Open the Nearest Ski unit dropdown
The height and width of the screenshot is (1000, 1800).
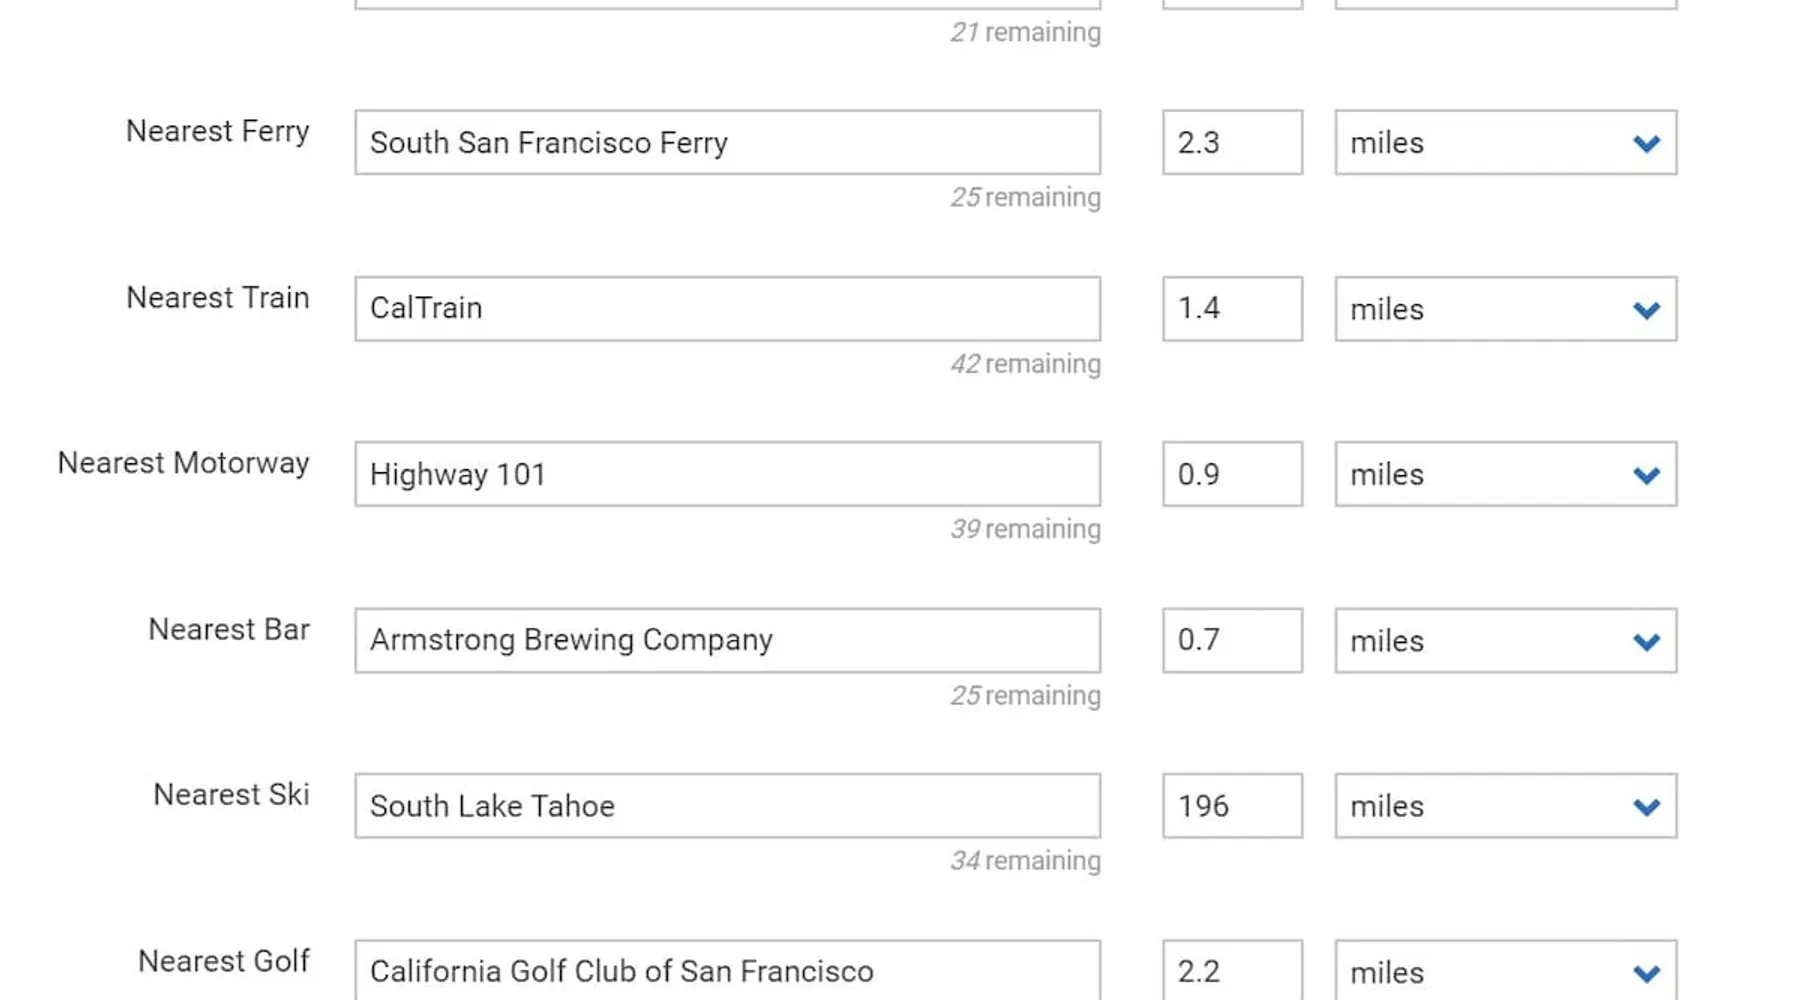(x=1504, y=806)
